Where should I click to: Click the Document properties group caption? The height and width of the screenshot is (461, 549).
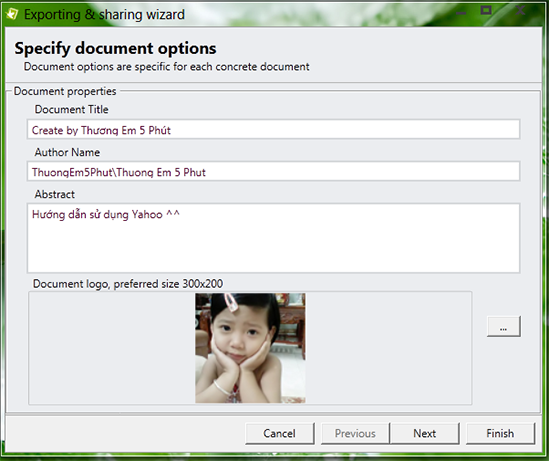coord(65,91)
